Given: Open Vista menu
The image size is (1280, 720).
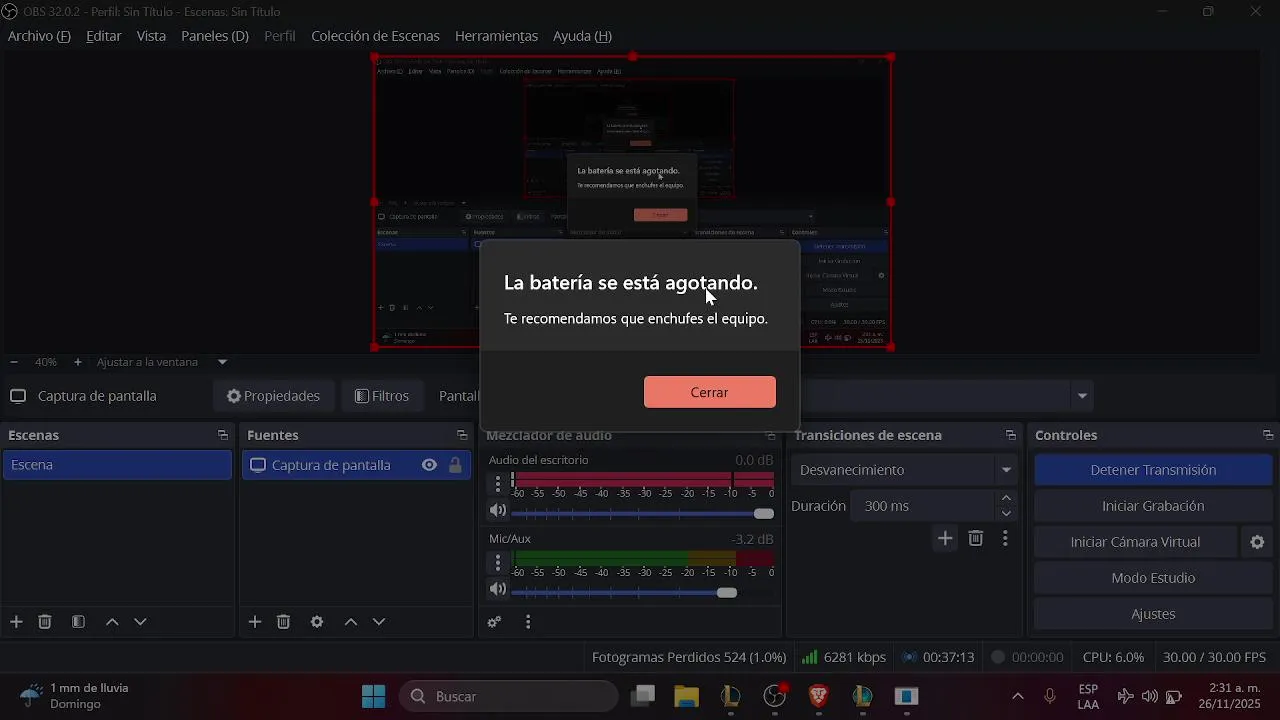Looking at the screenshot, I should pyautogui.click(x=151, y=36).
